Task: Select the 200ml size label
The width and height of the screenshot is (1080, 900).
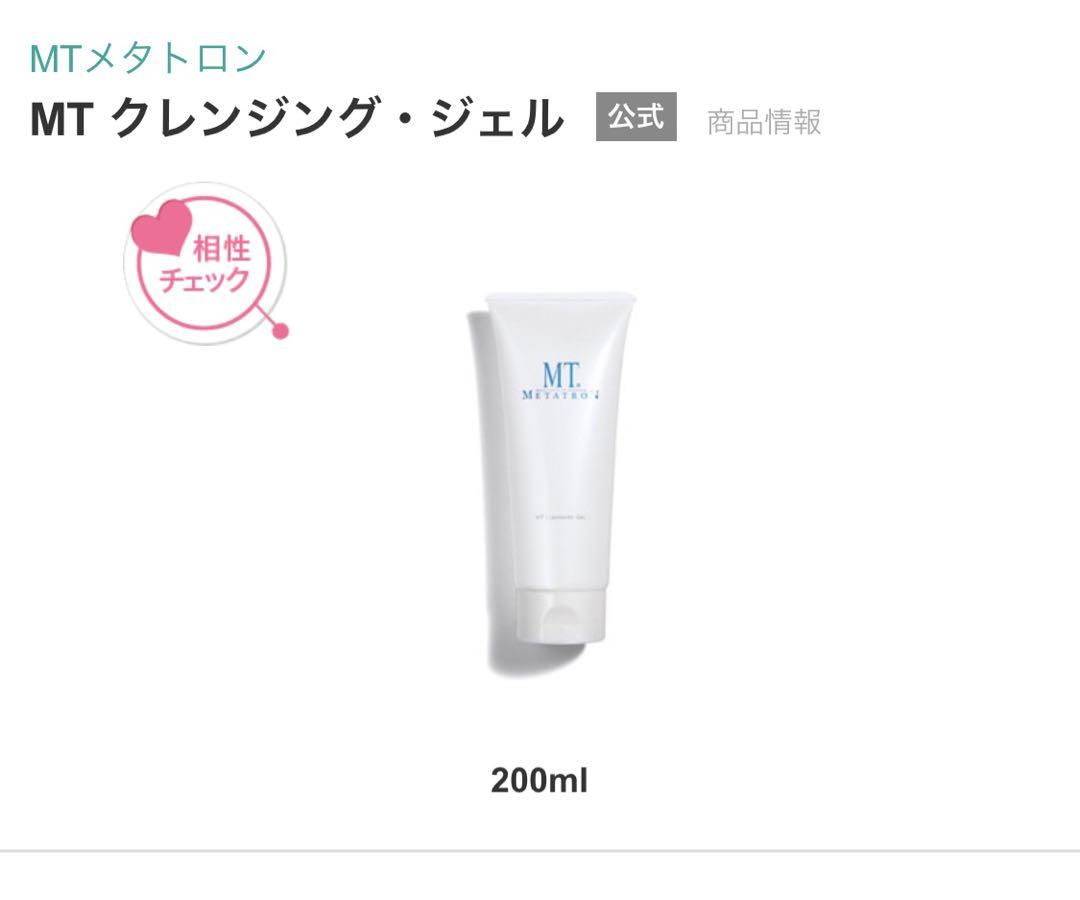Action: pos(539,781)
